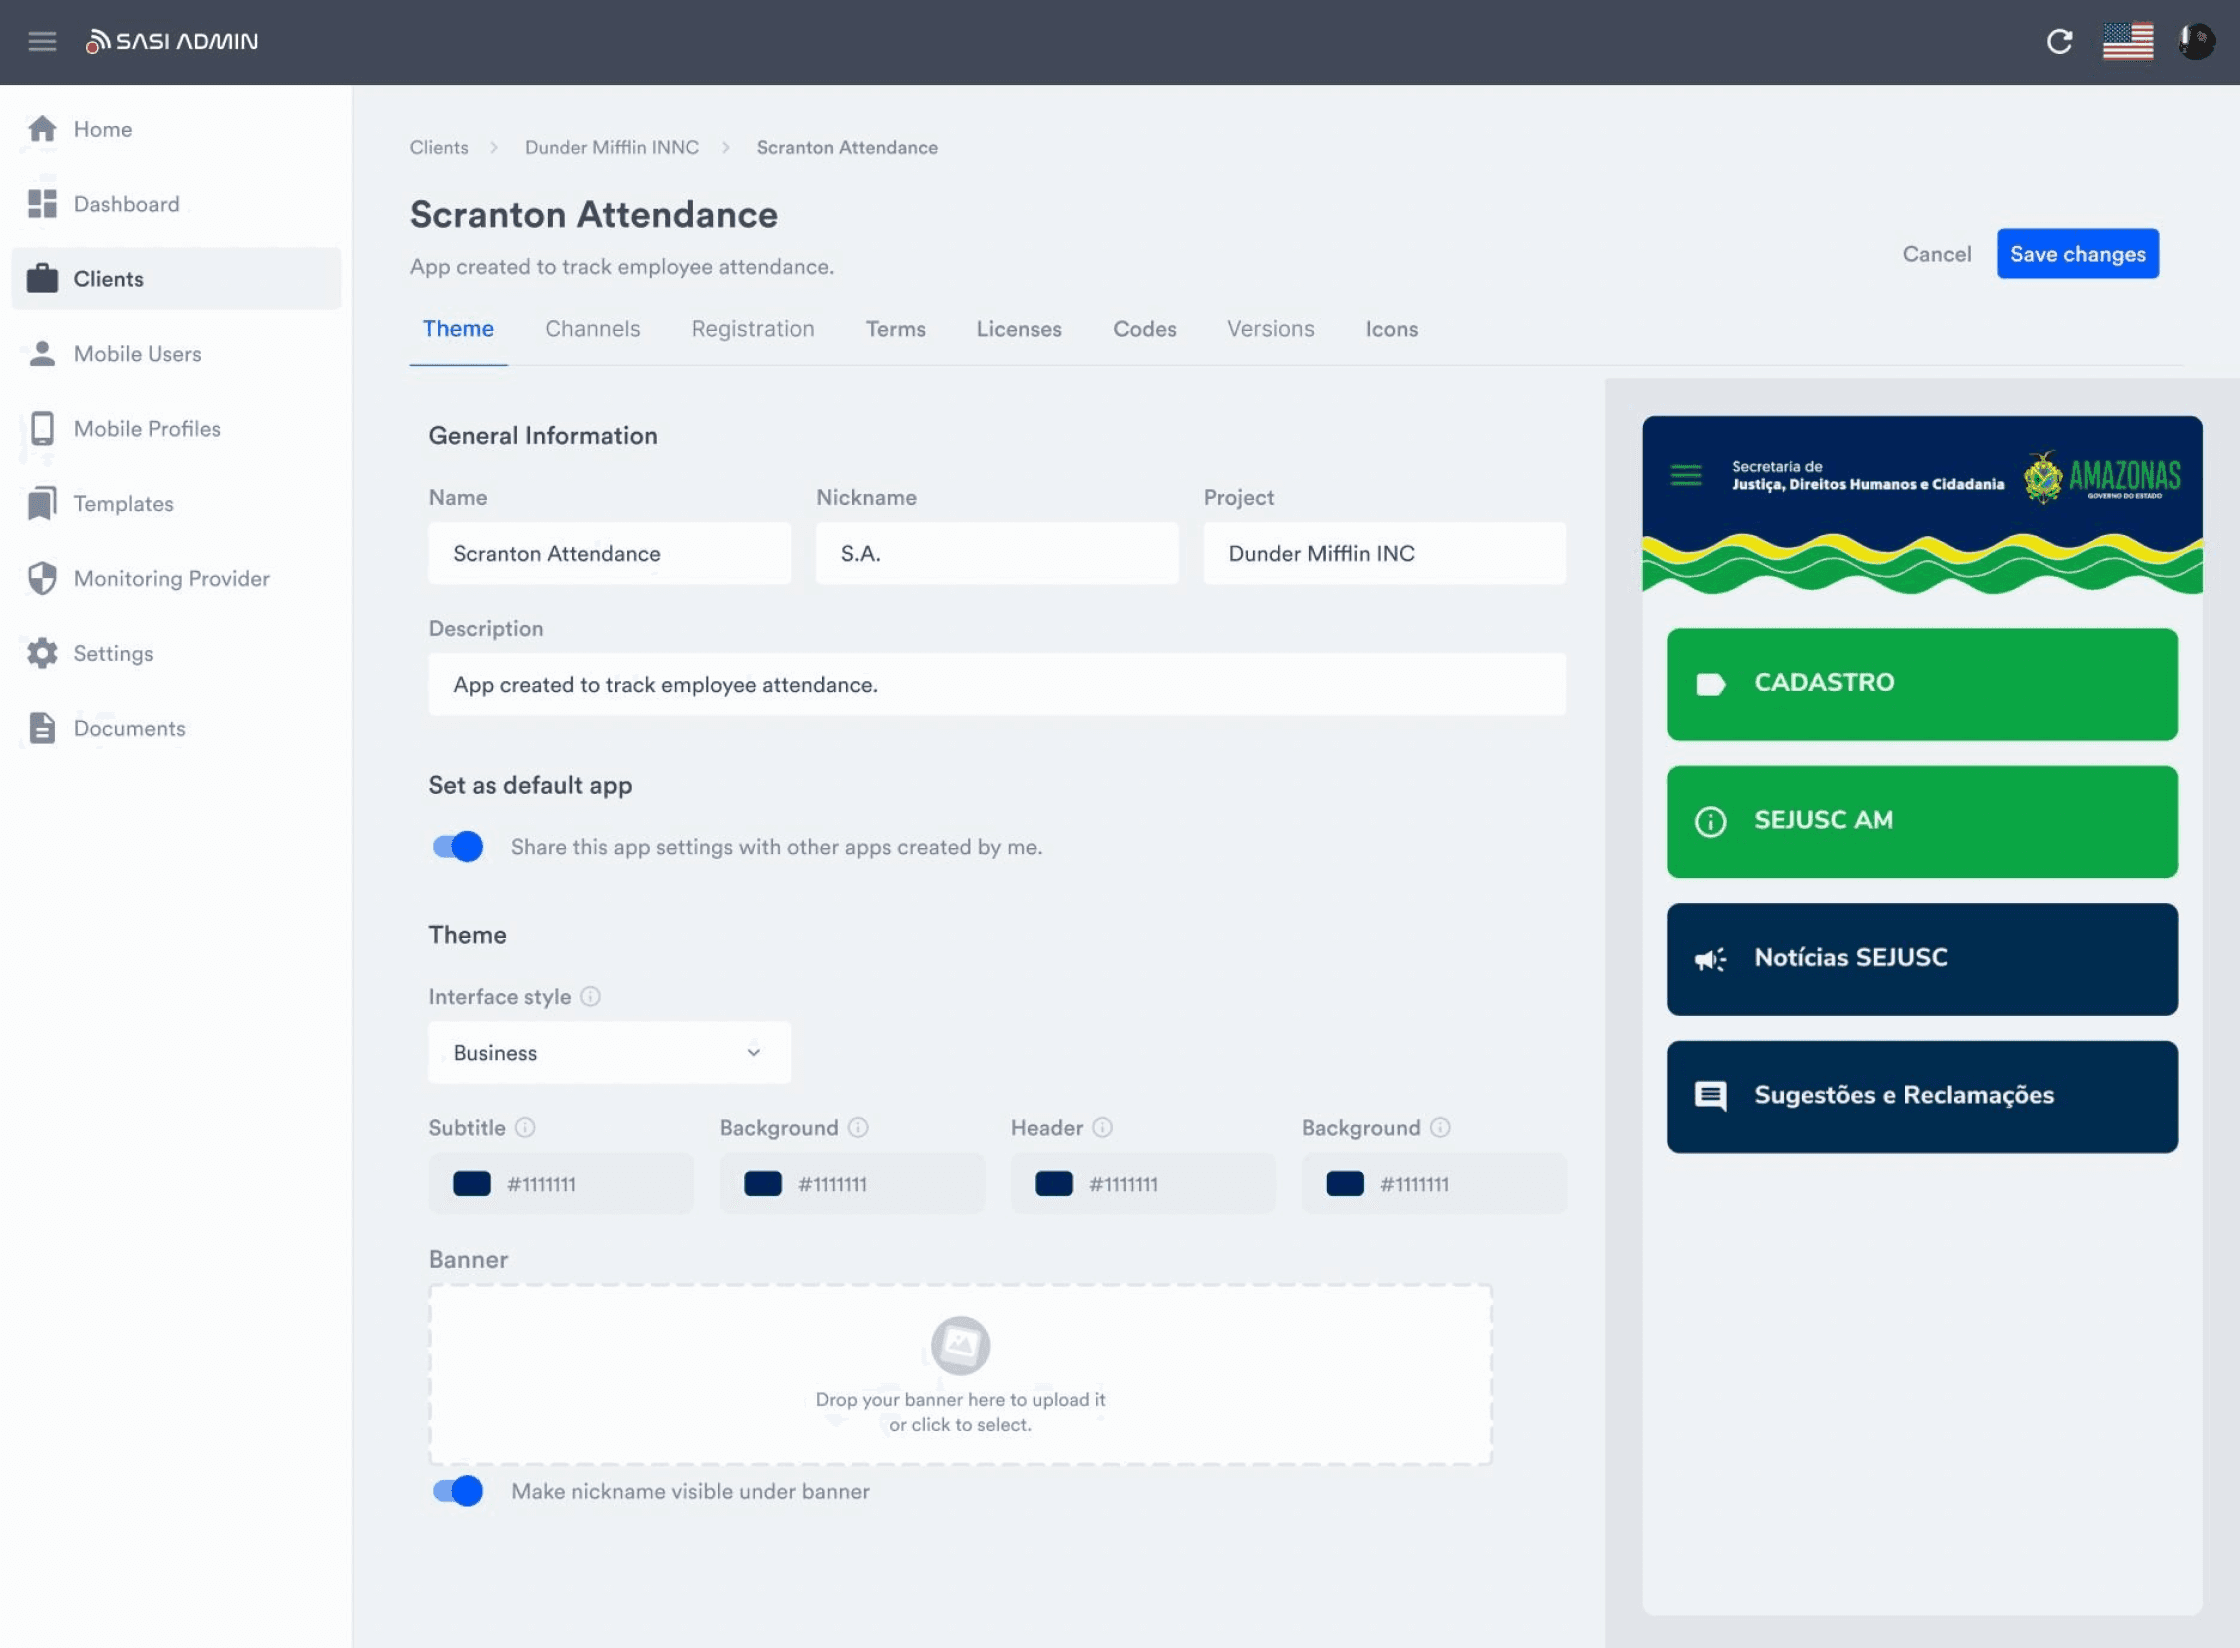Click the Dunder Mifflin INNC breadcrumb link
The image size is (2240, 1648).
pos(612,147)
